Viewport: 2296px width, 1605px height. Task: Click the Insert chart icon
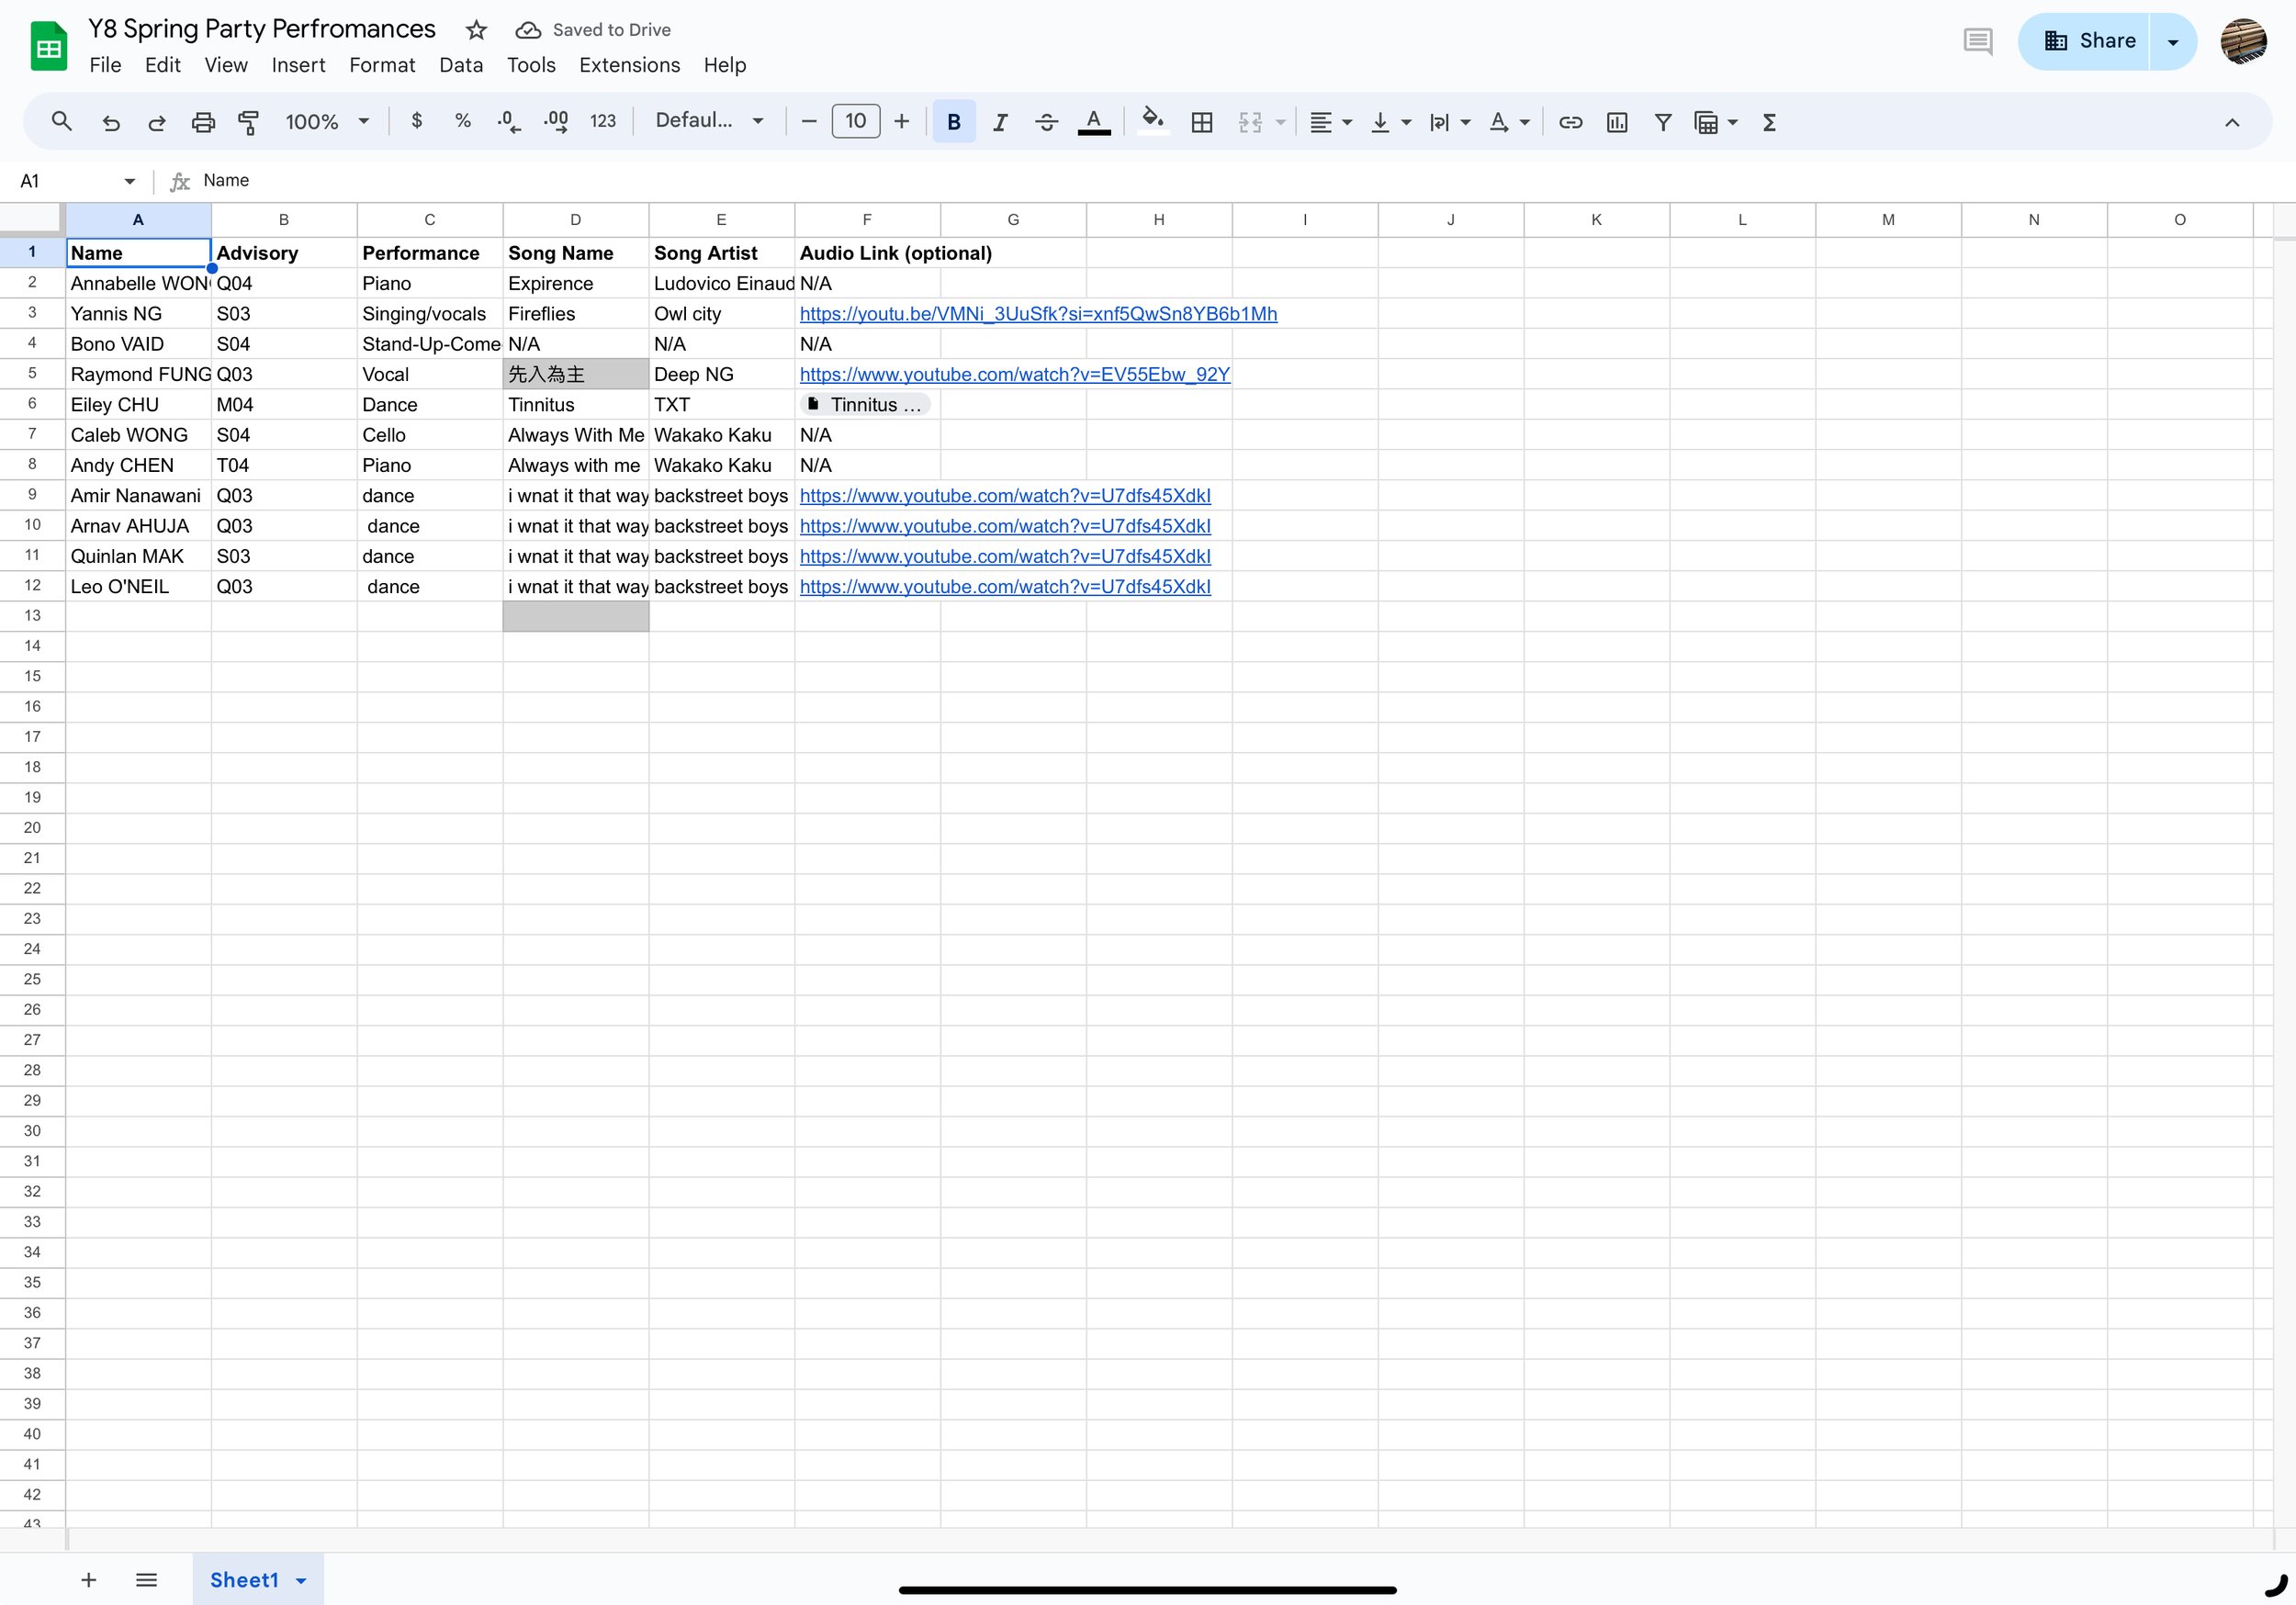click(1616, 122)
